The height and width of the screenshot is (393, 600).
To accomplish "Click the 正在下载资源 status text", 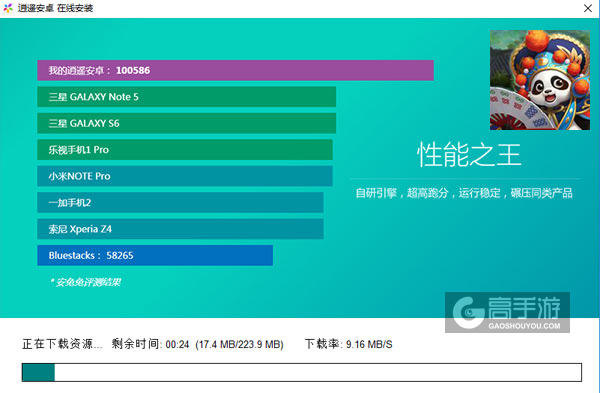I will tap(62, 344).
